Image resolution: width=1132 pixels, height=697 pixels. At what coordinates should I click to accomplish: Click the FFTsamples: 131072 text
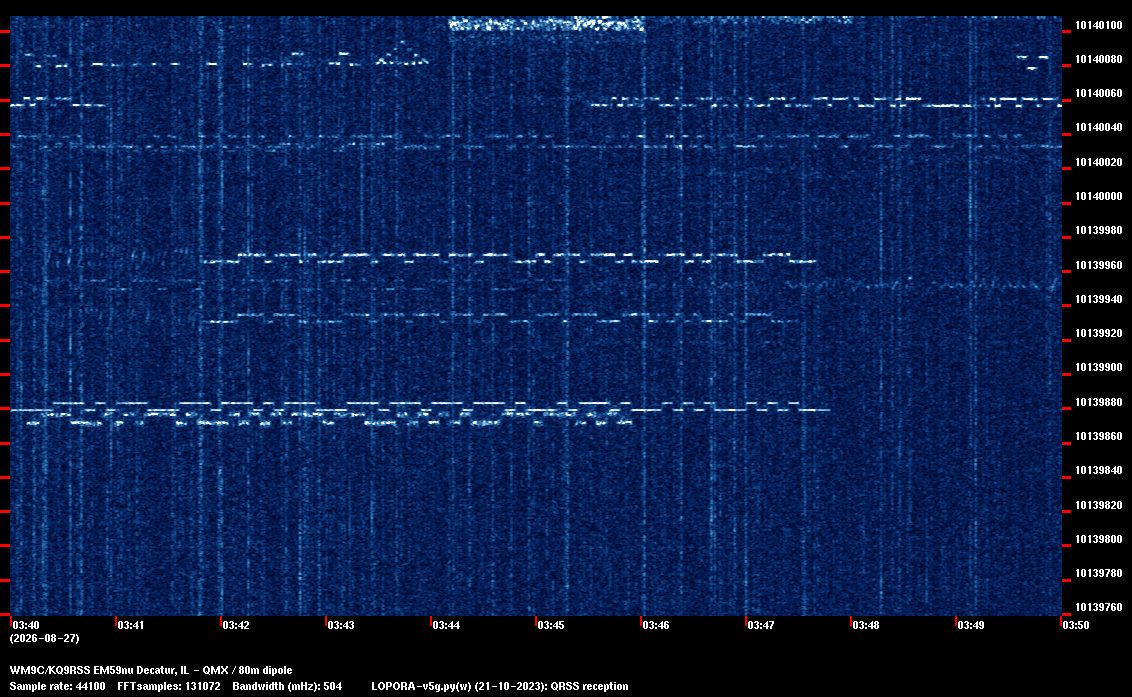(x=169, y=686)
